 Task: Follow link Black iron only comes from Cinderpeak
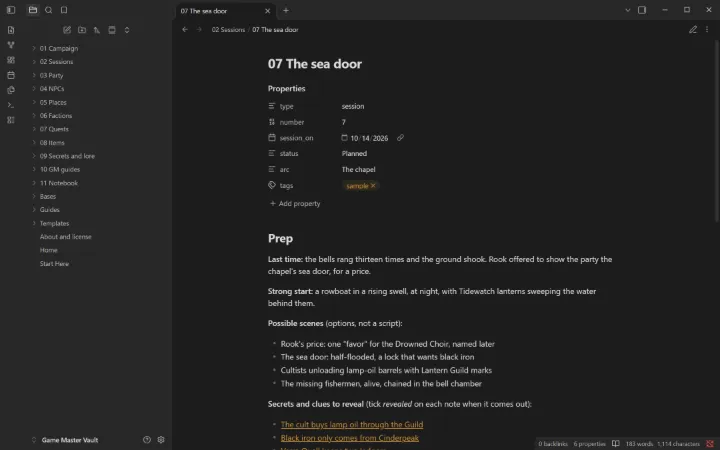tap(349, 438)
